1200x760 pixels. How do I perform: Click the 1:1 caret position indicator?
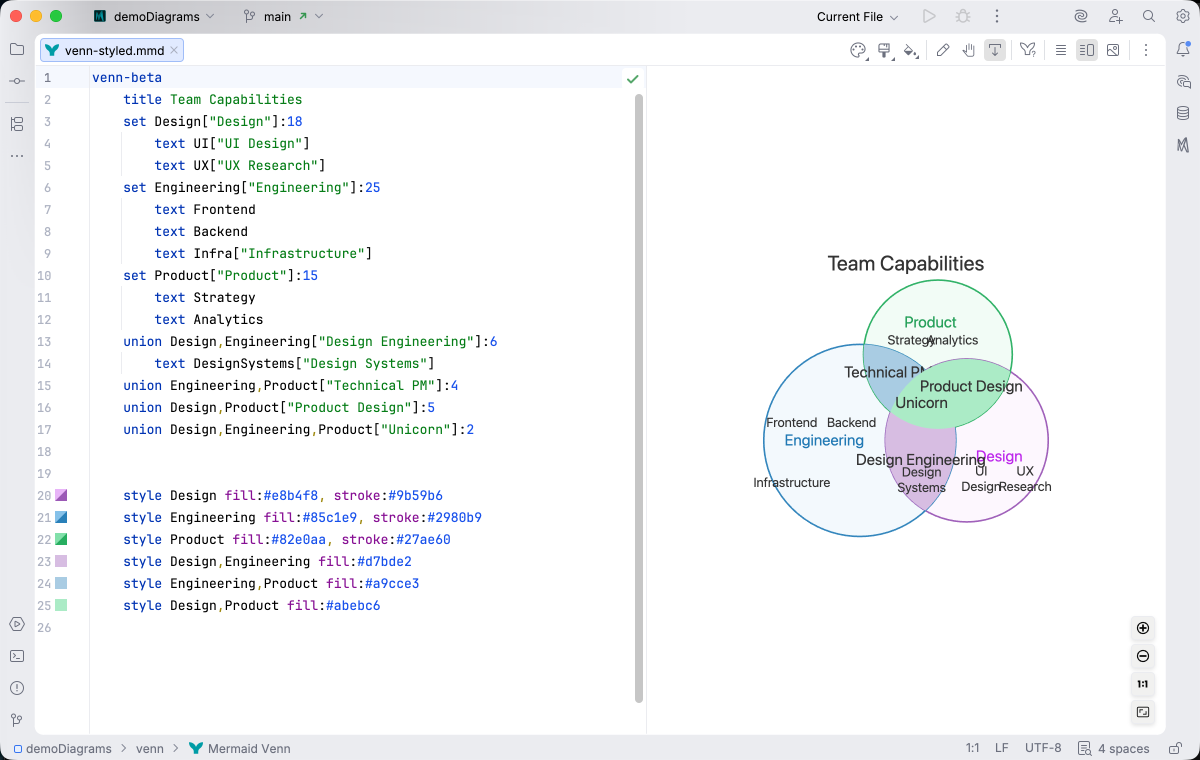pyautogui.click(x=972, y=748)
